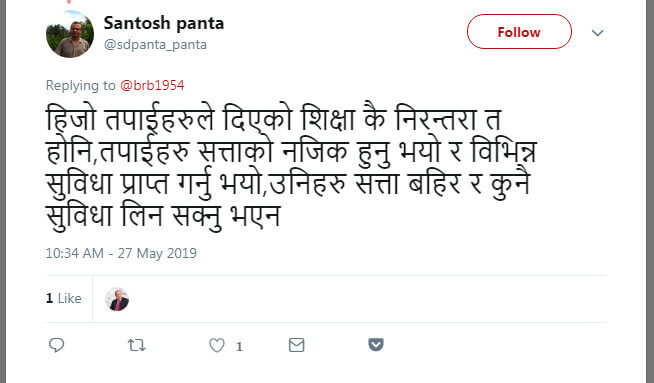Viewport: 654px width, 383px height.
Task: Retweet using the arrows icon
Action: 136,345
